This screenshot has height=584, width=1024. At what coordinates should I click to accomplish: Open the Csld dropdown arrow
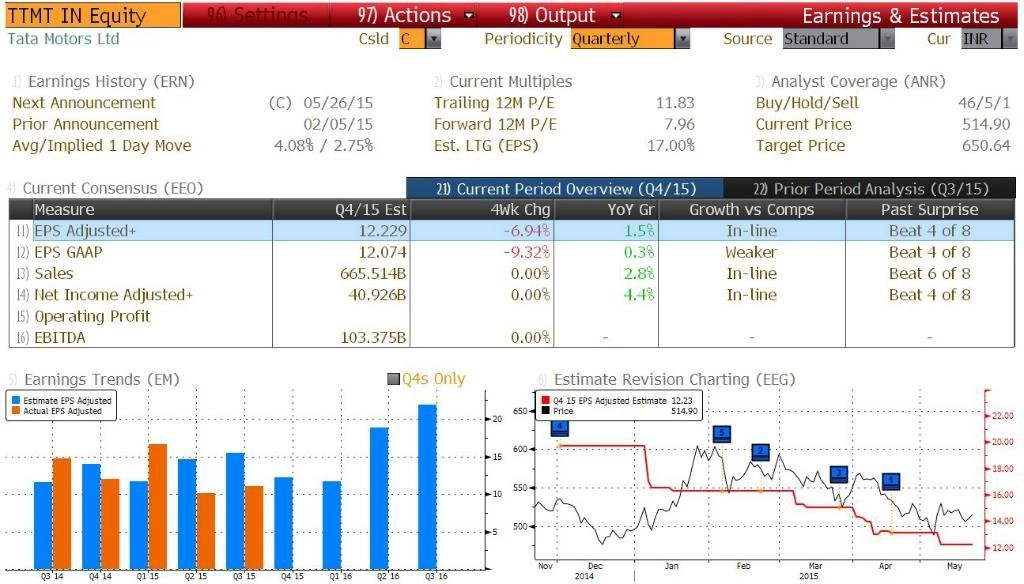(x=434, y=39)
